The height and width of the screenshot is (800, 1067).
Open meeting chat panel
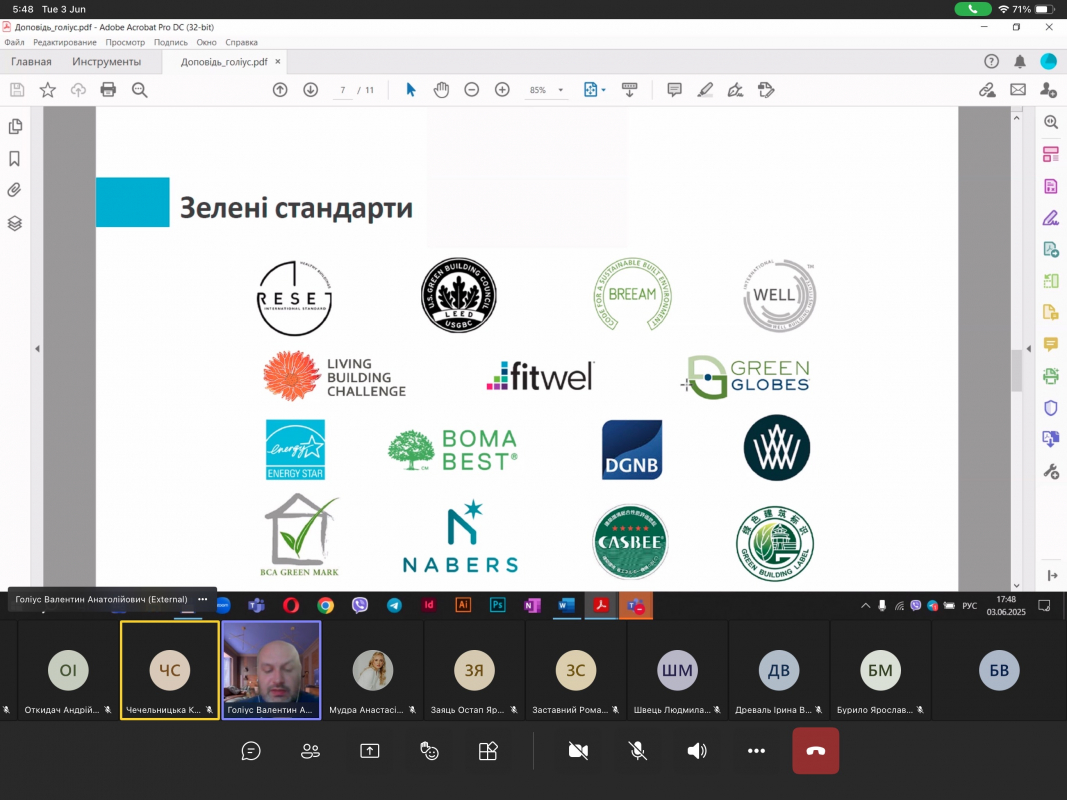pos(251,751)
